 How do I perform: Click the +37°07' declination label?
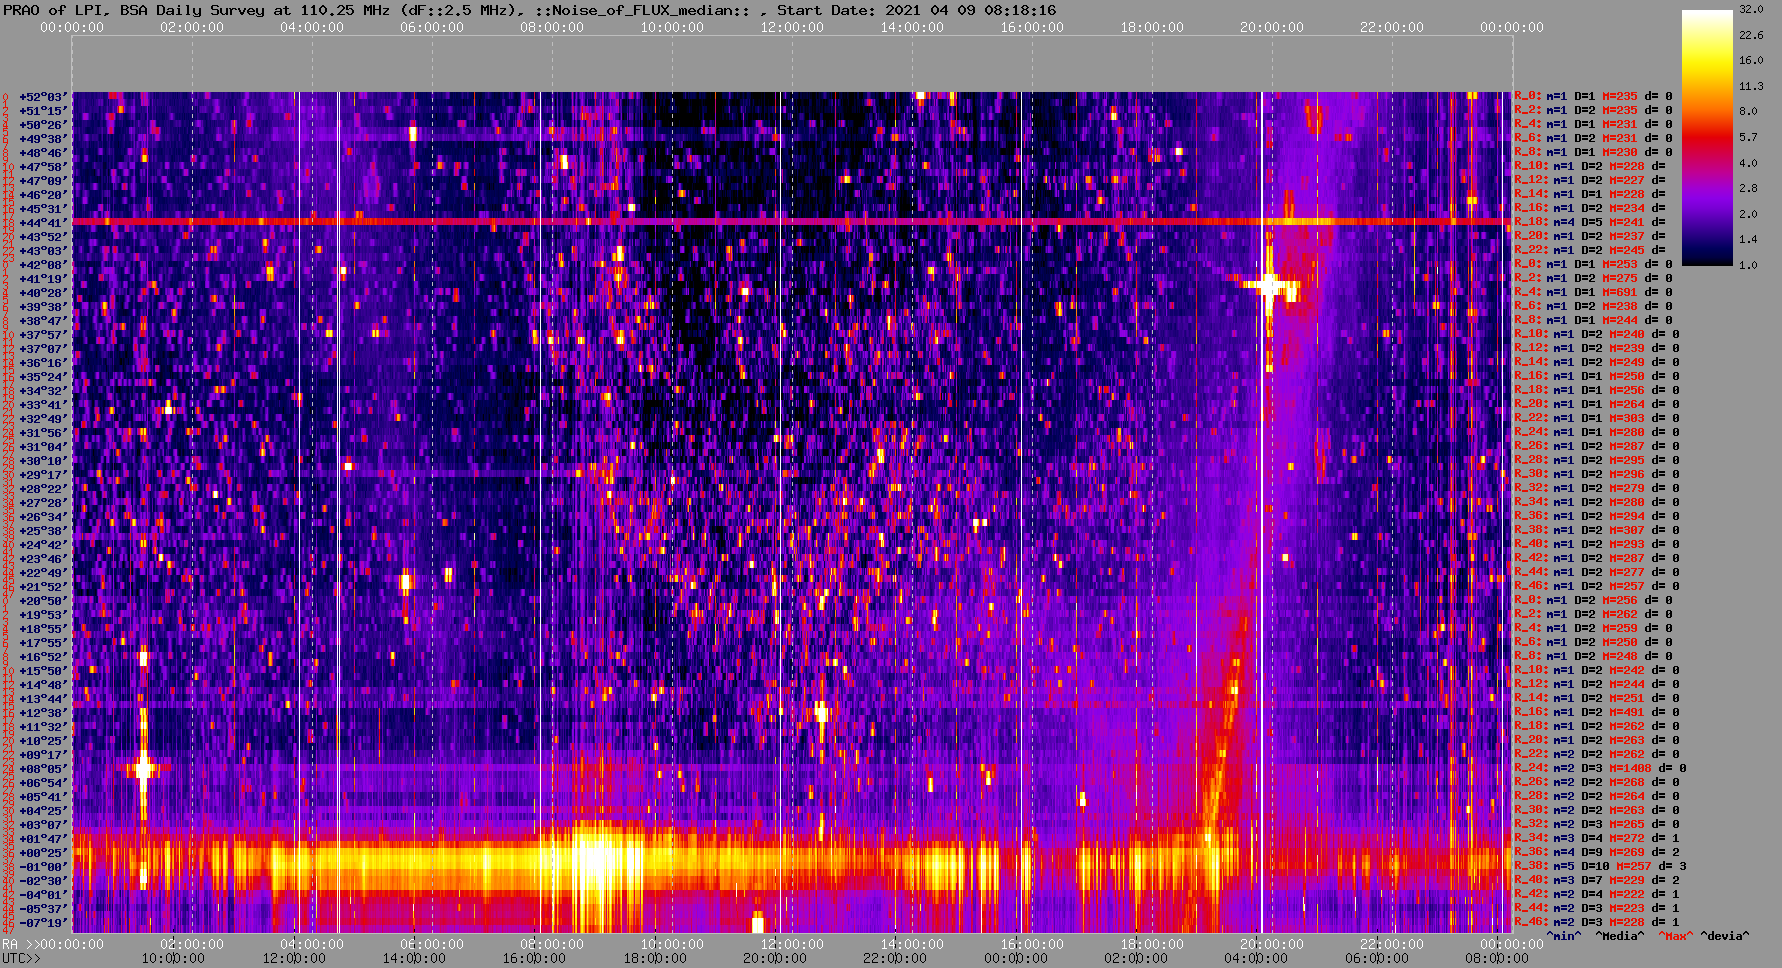coord(44,349)
